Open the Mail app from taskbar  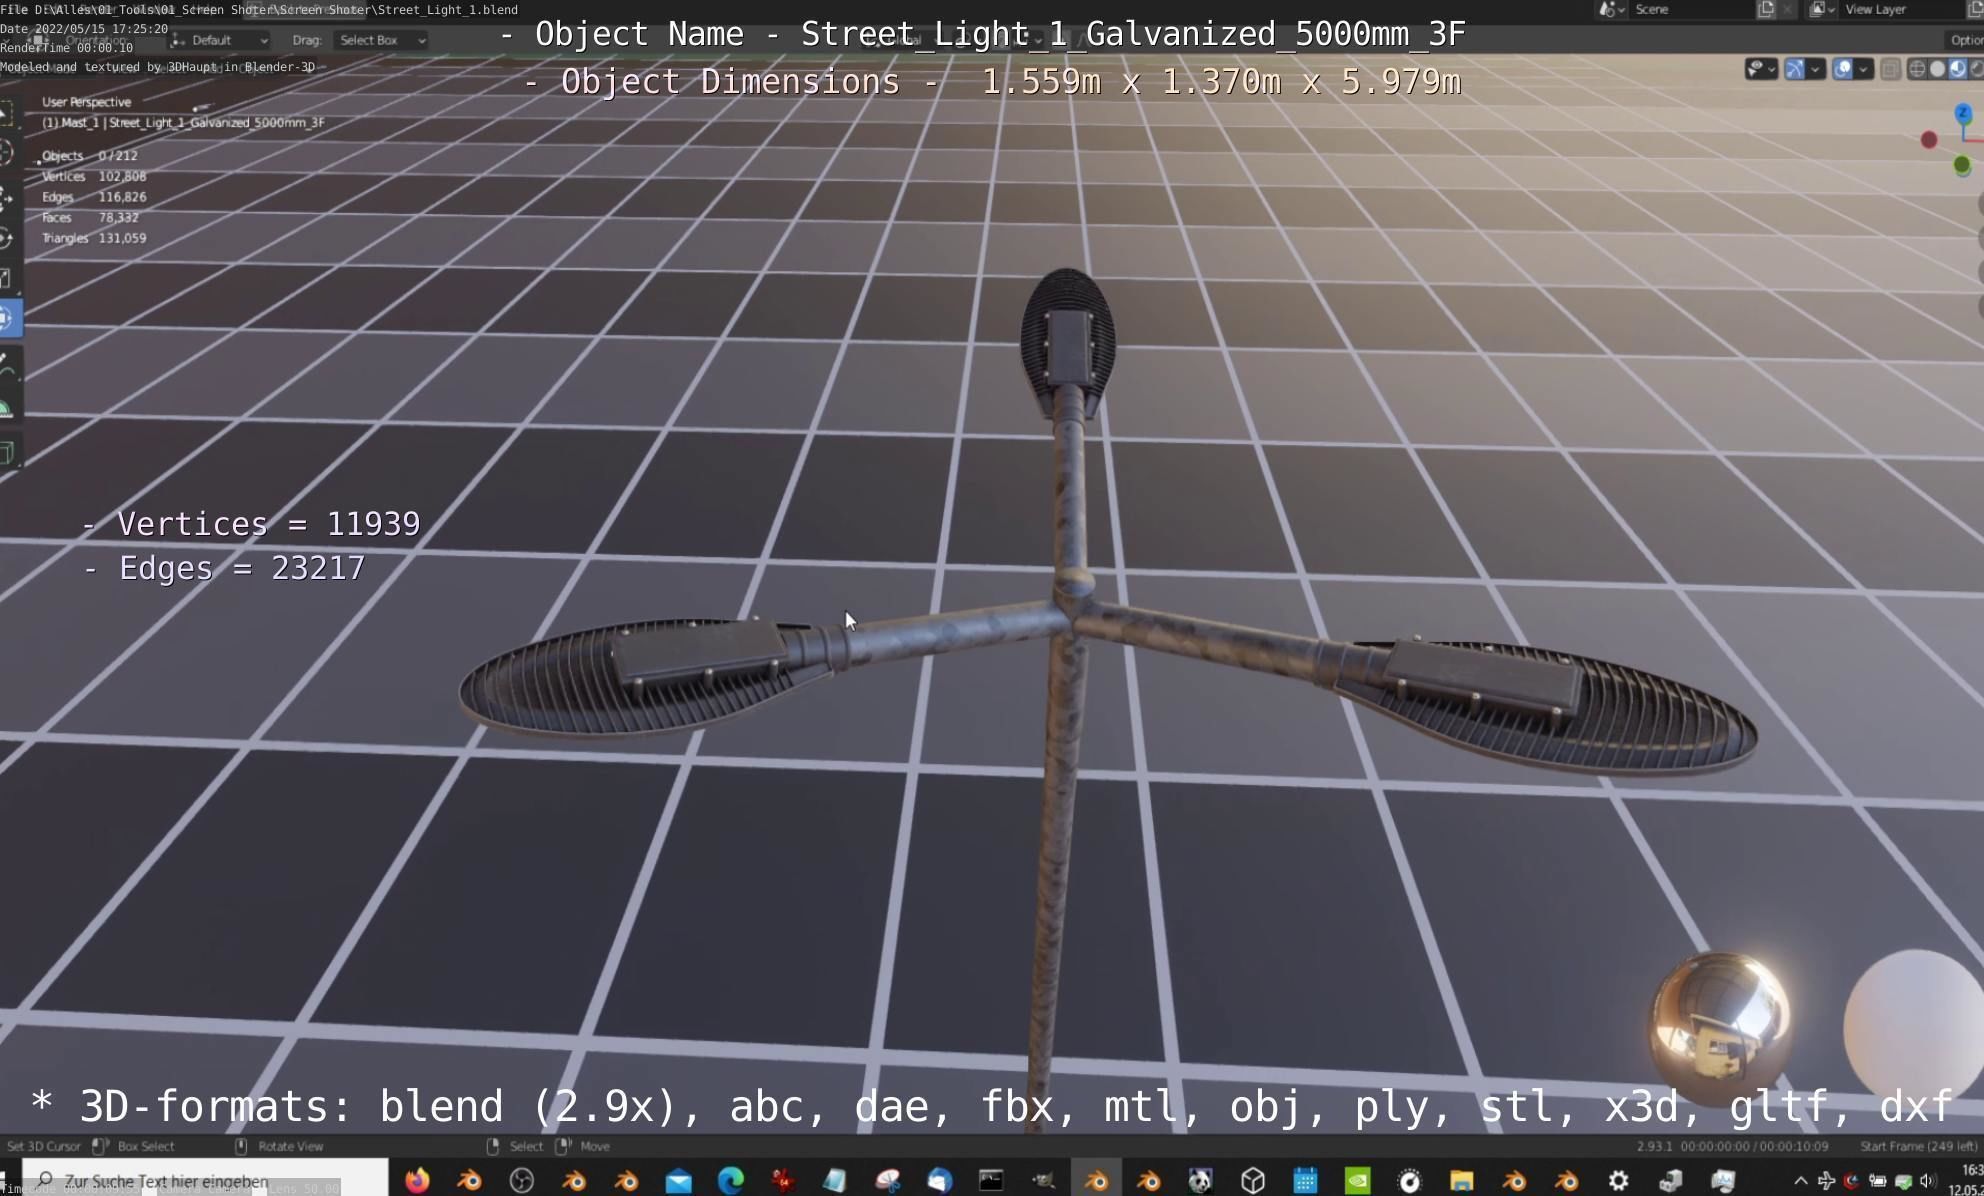click(x=678, y=1180)
